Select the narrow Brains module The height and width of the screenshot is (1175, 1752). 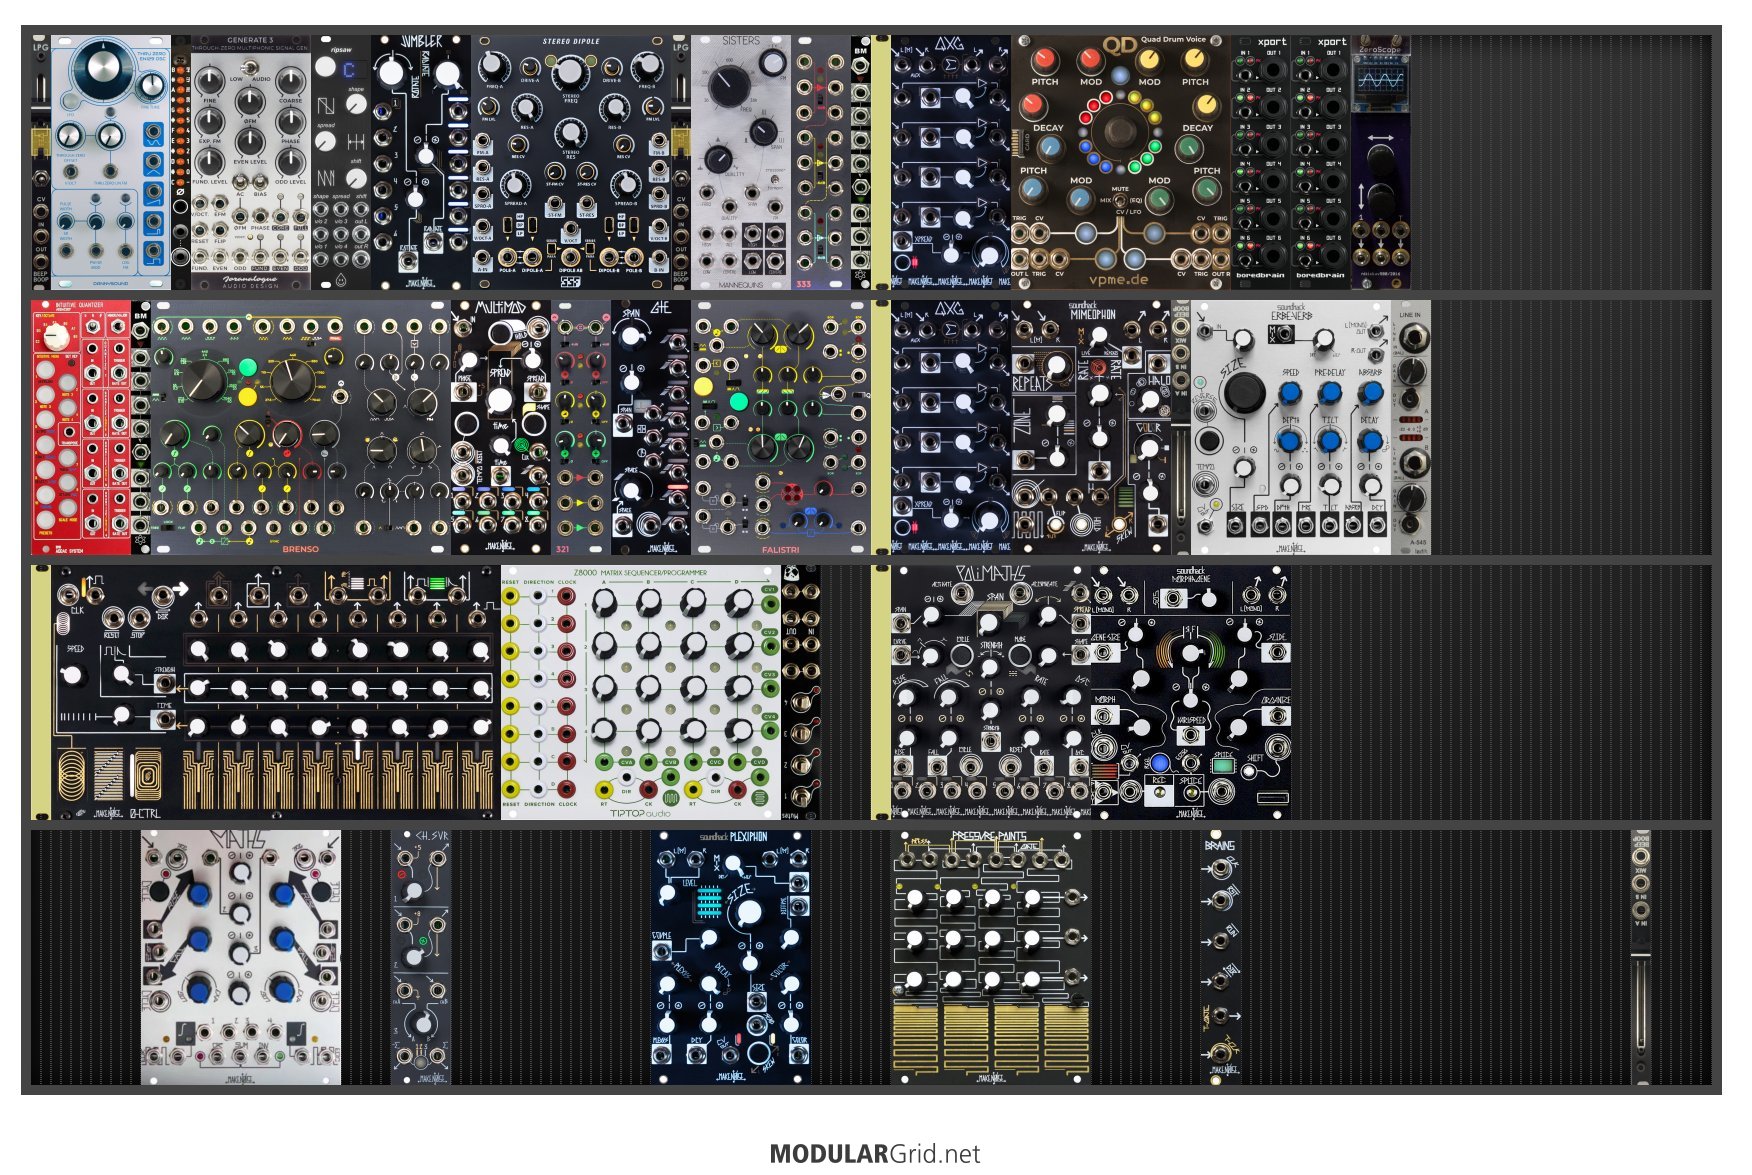(x=1221, y=958)
